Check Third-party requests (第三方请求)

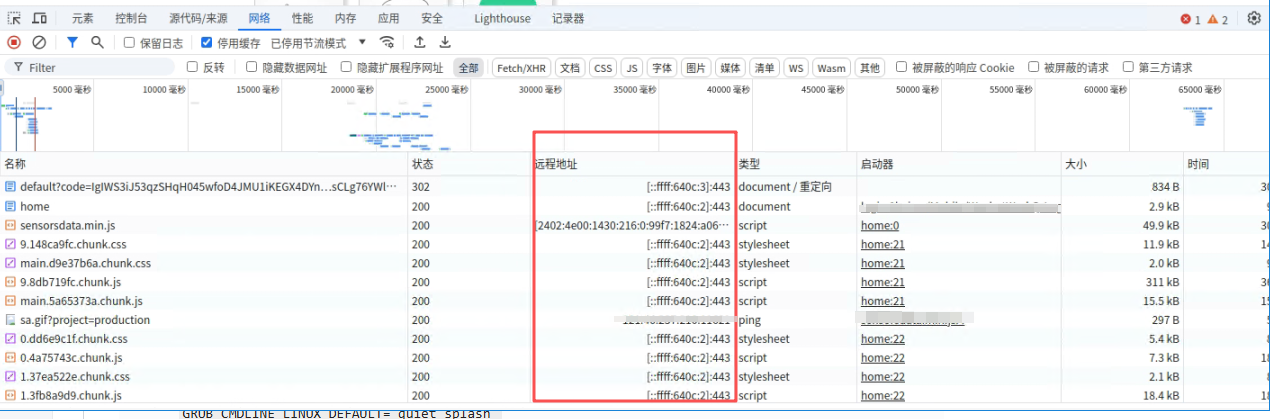tap(1128, 67)
